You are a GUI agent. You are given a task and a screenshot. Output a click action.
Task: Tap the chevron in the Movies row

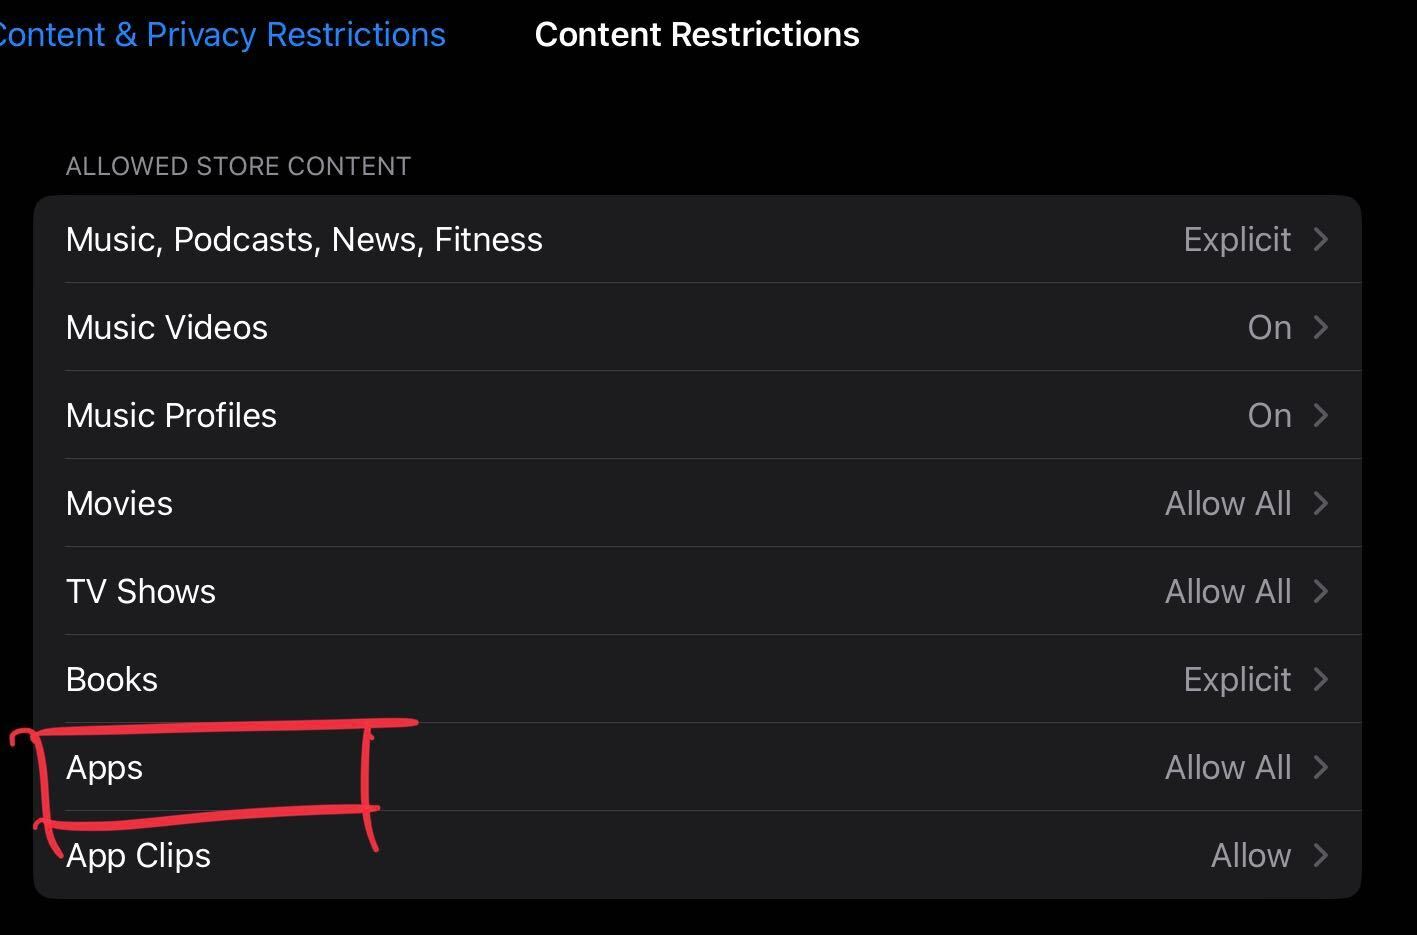(1320, 503)
